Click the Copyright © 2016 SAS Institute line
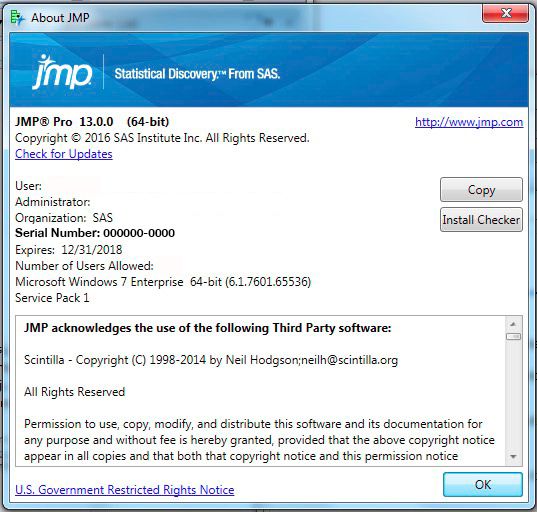The width and height of the screenshot is (537, 512). point(162,138)
